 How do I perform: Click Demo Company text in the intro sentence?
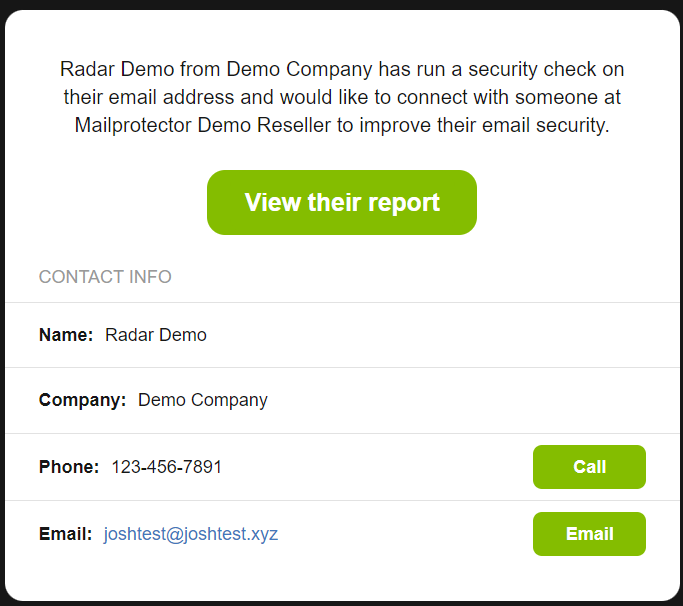(299, 70)
